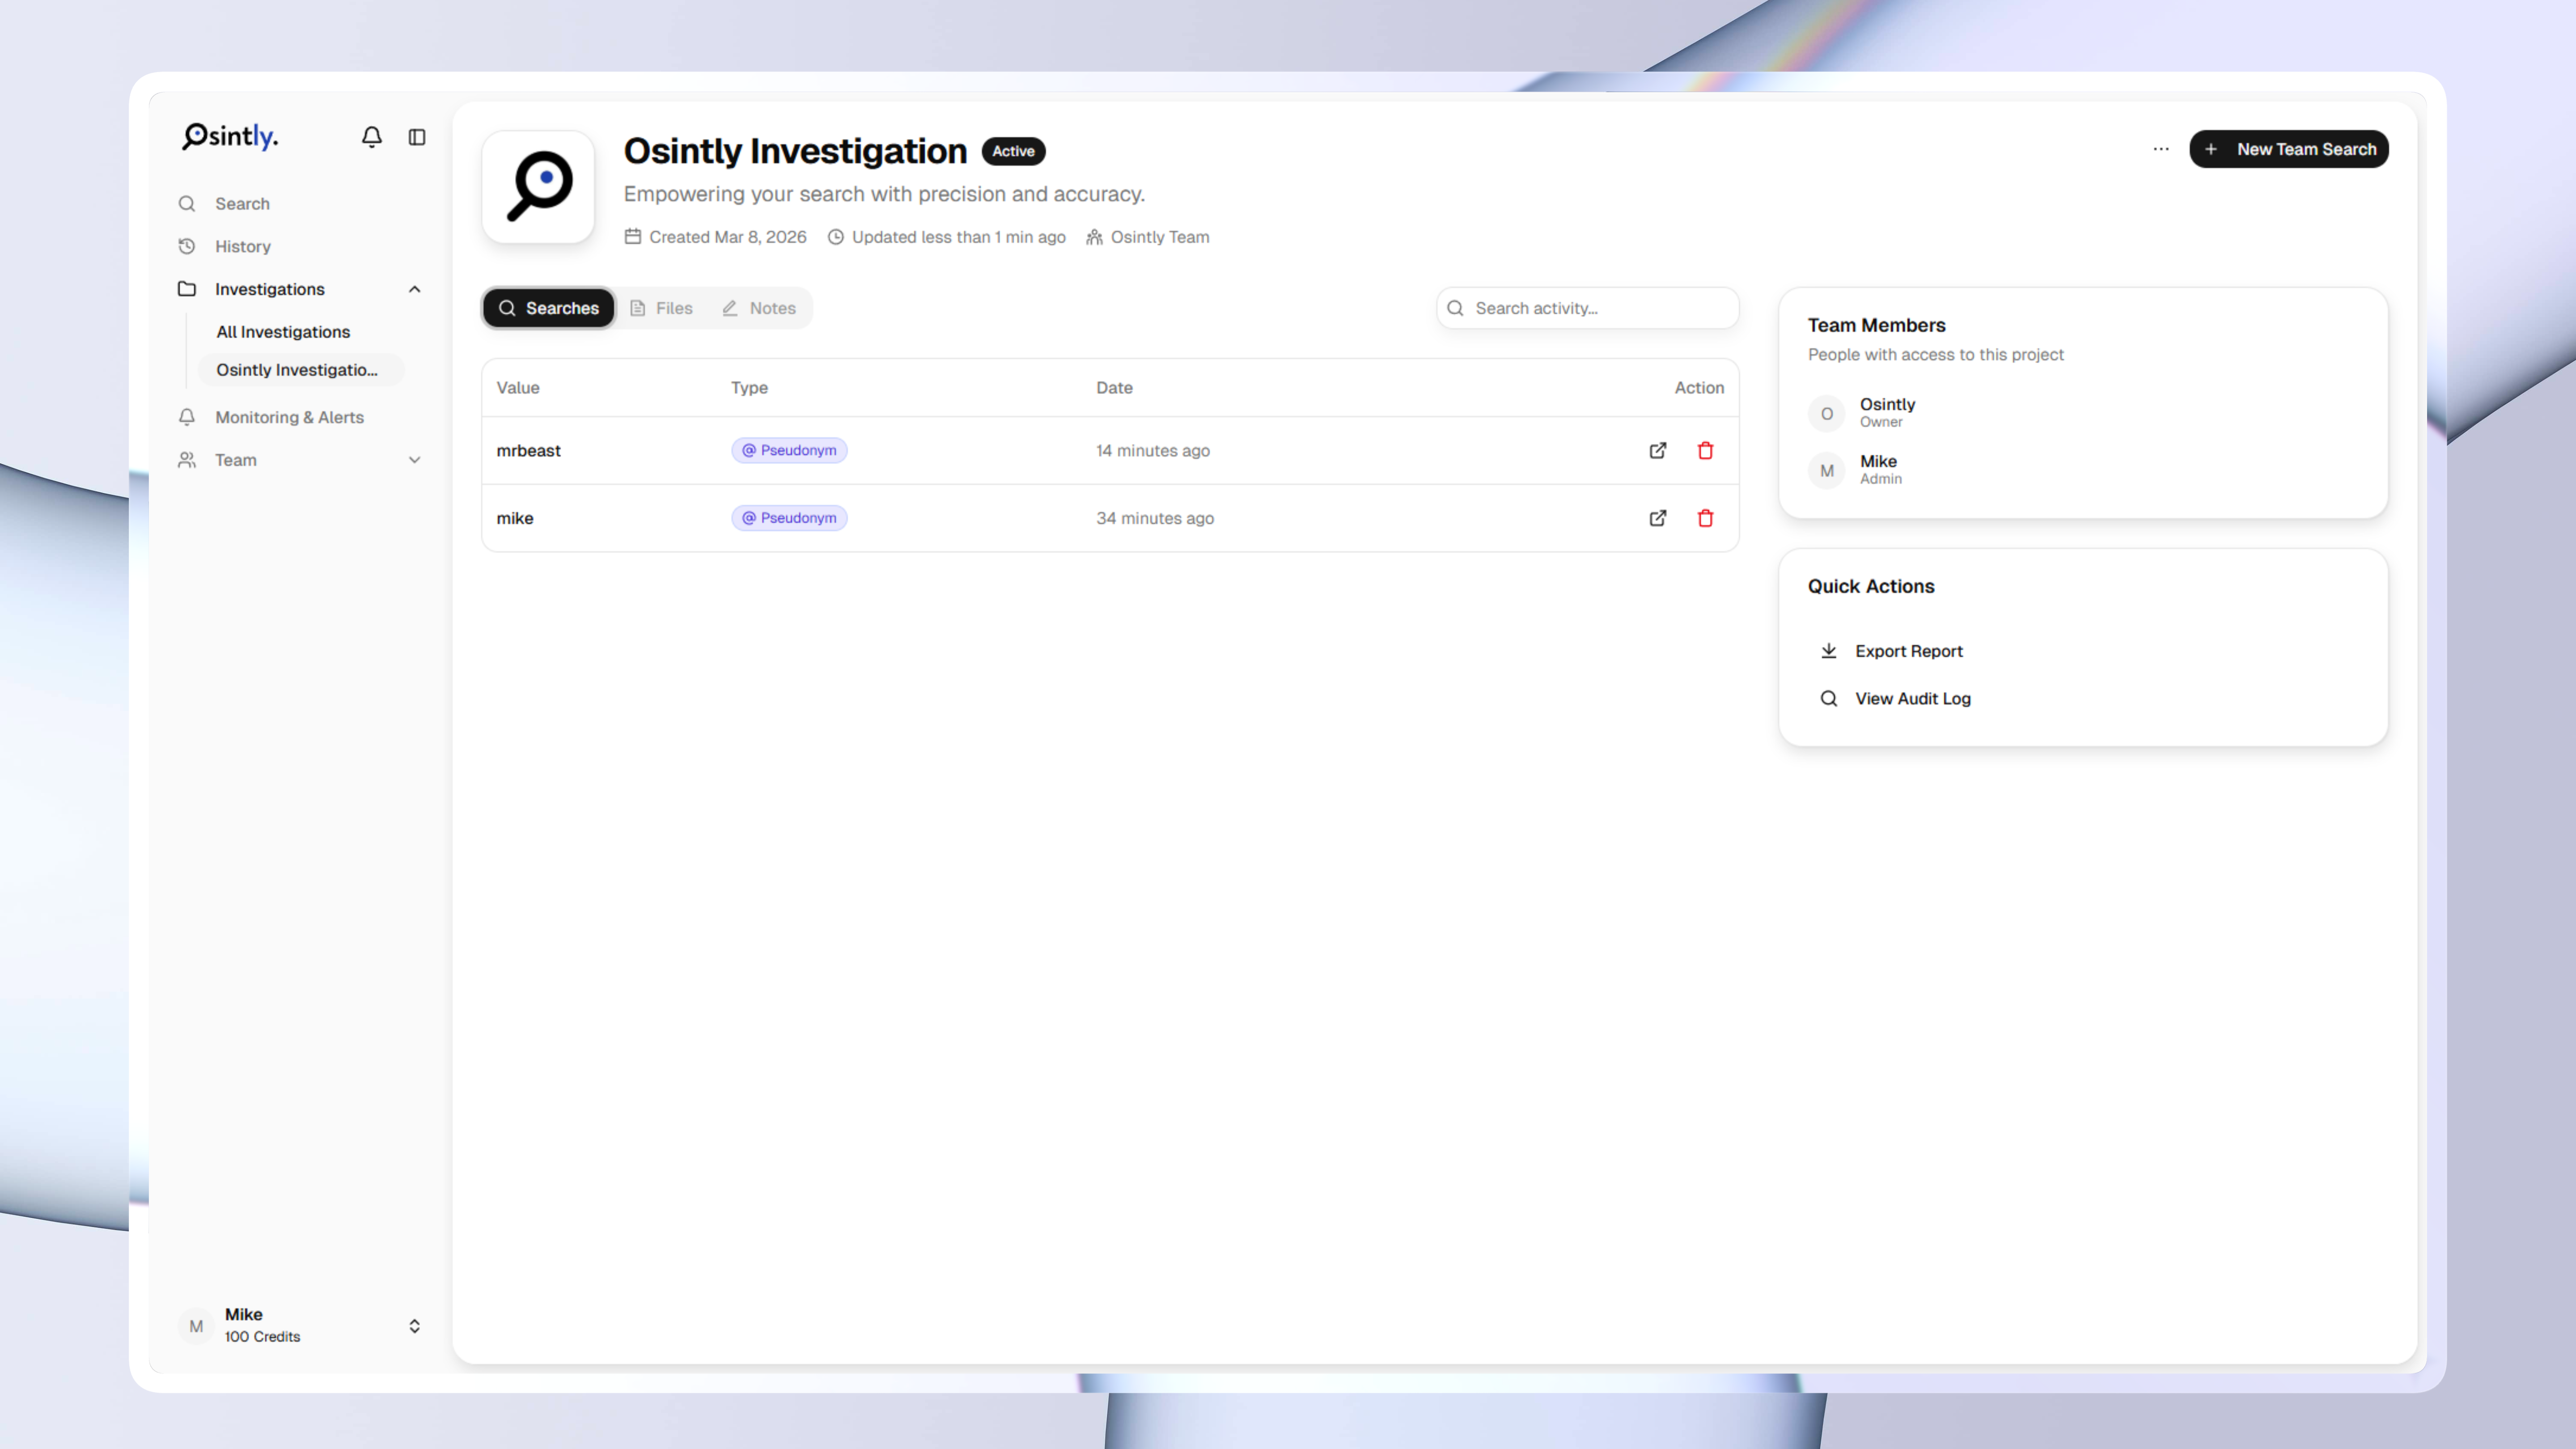Click the mike value cell
Viewport: 2576px width, 1449px height.
point(515,518)
